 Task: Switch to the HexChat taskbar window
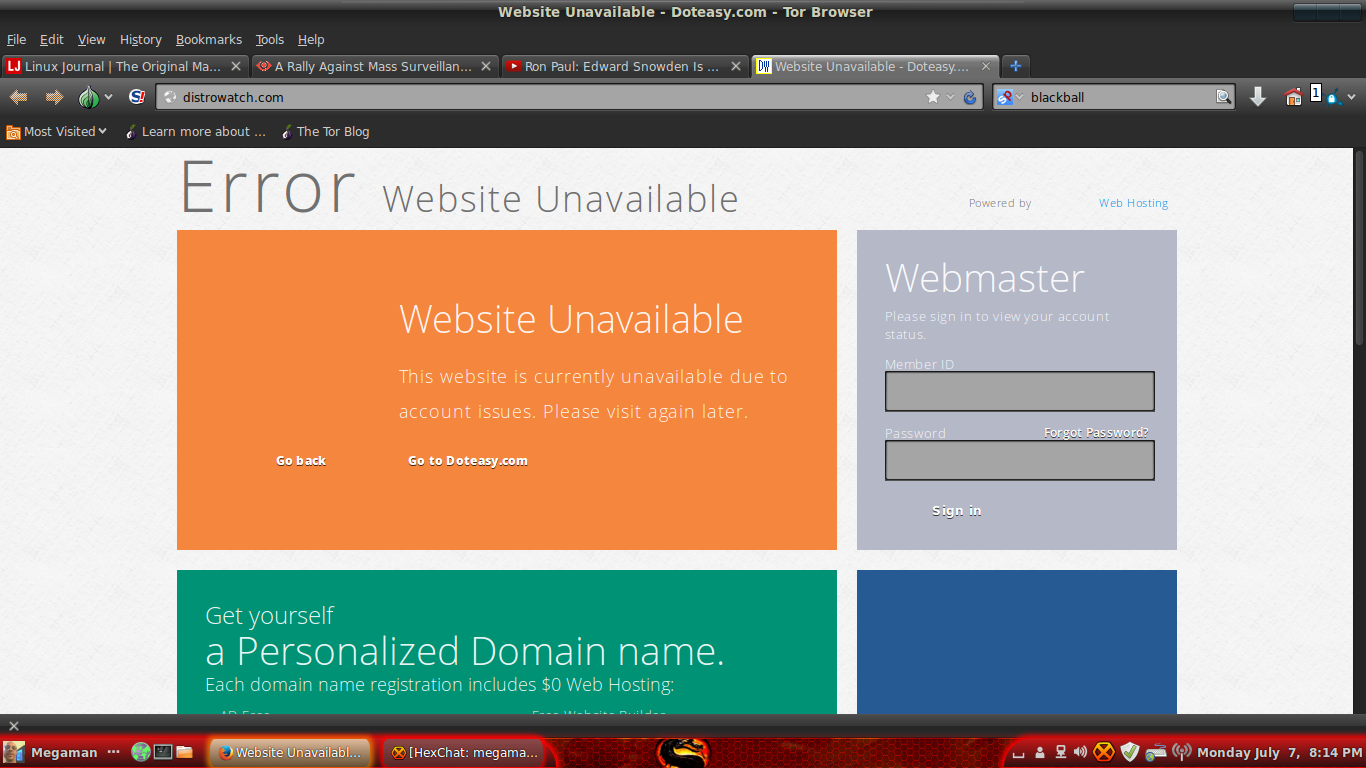pyautogui.click(x=464, y=752)
